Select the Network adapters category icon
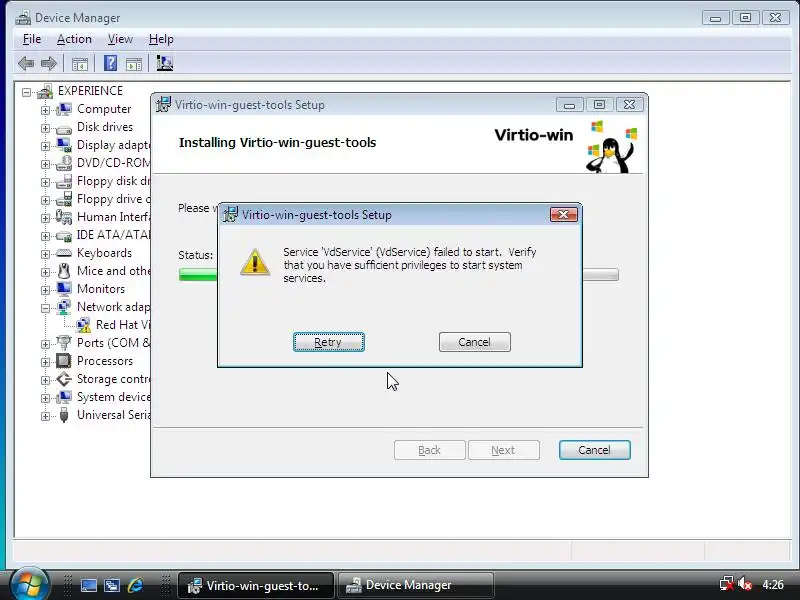Image resolution: width=800 pixels, height=600 pixels. (x=64, y=307)
